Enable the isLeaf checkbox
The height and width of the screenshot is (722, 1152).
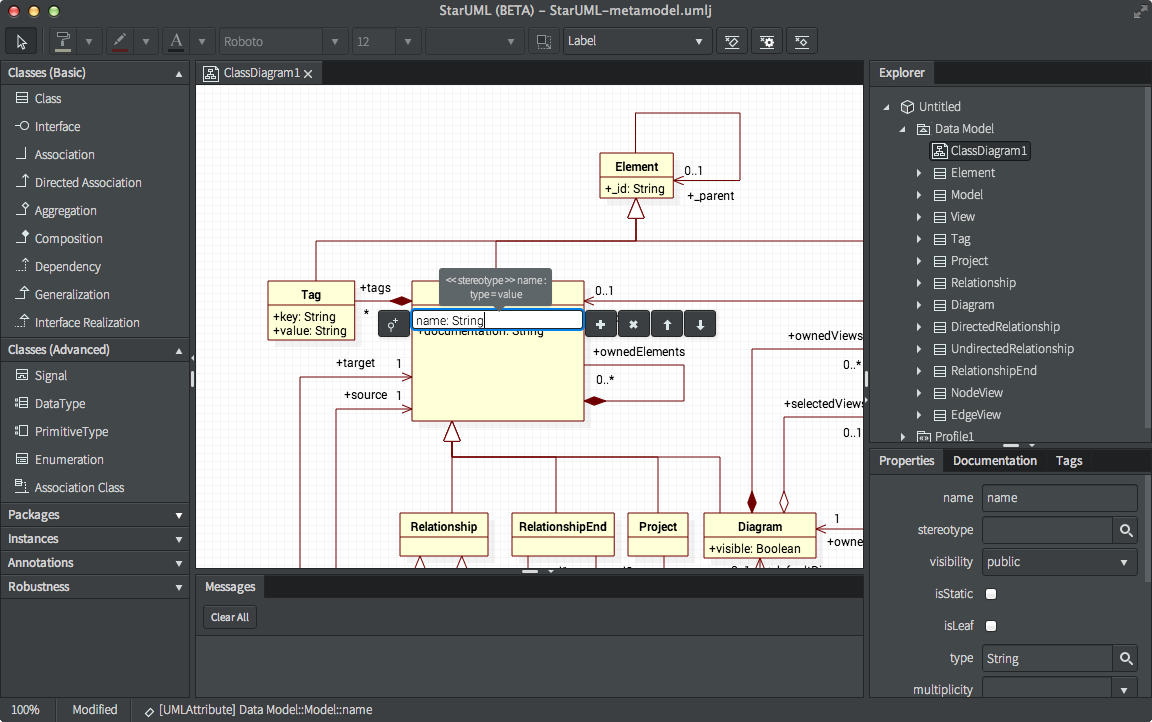click(989, 625)
